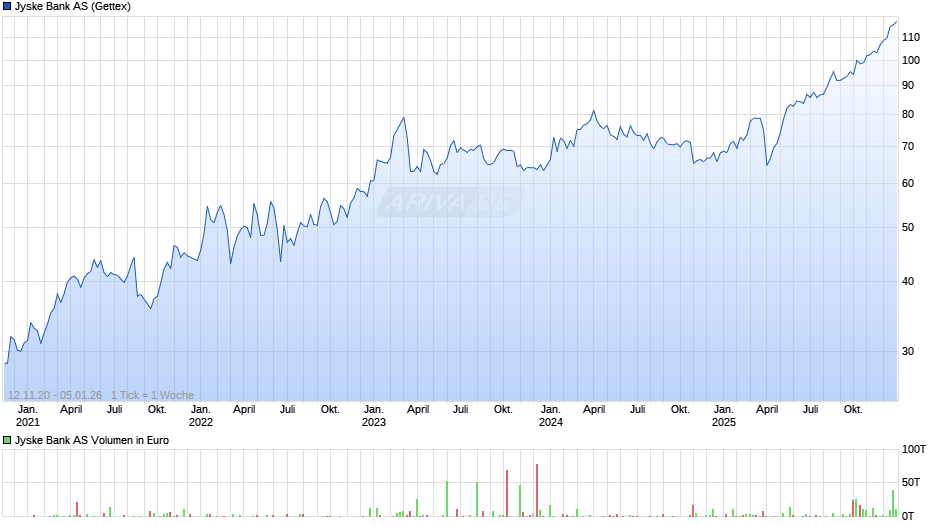Viewport: 940px width, 526px height.
Task: Click the 'Jyske Bank AS Volumen in Euro' label
Action: 92,440
